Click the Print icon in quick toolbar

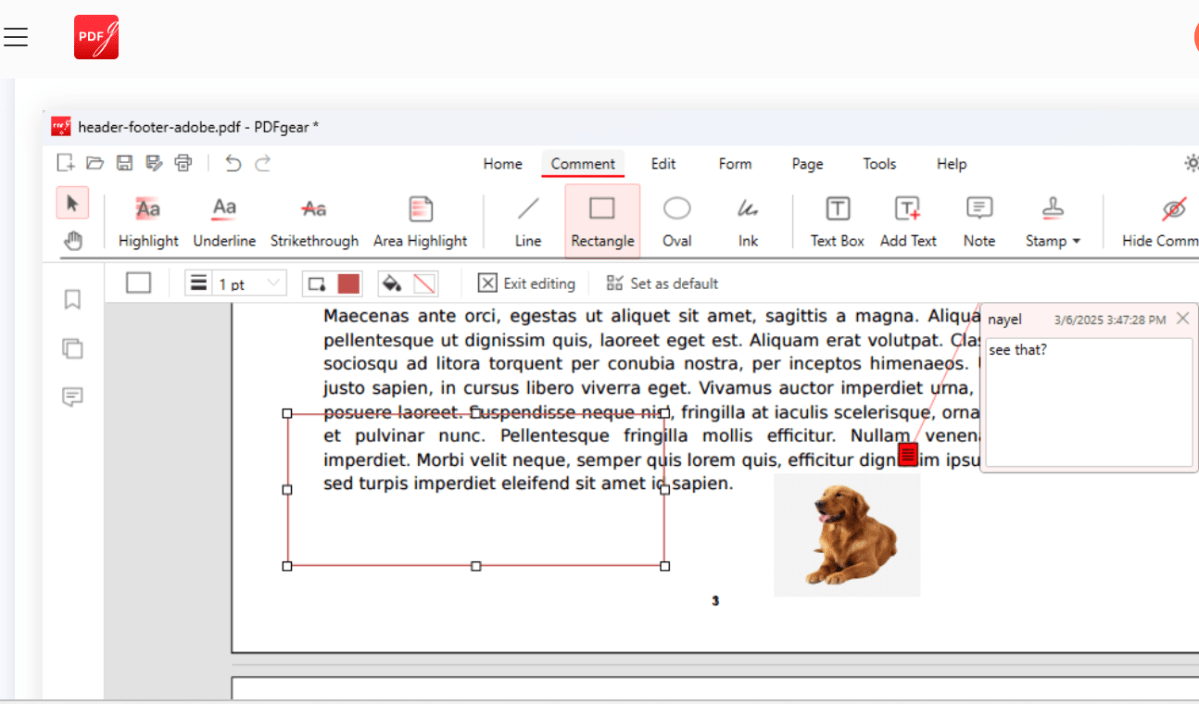[x=183, y=163]
